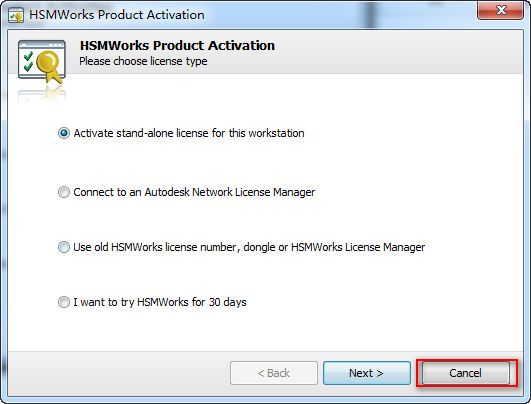Click the gold ribbon seal on header icon
This screenshot has height=404, width=531.
[x=50, y=66]
